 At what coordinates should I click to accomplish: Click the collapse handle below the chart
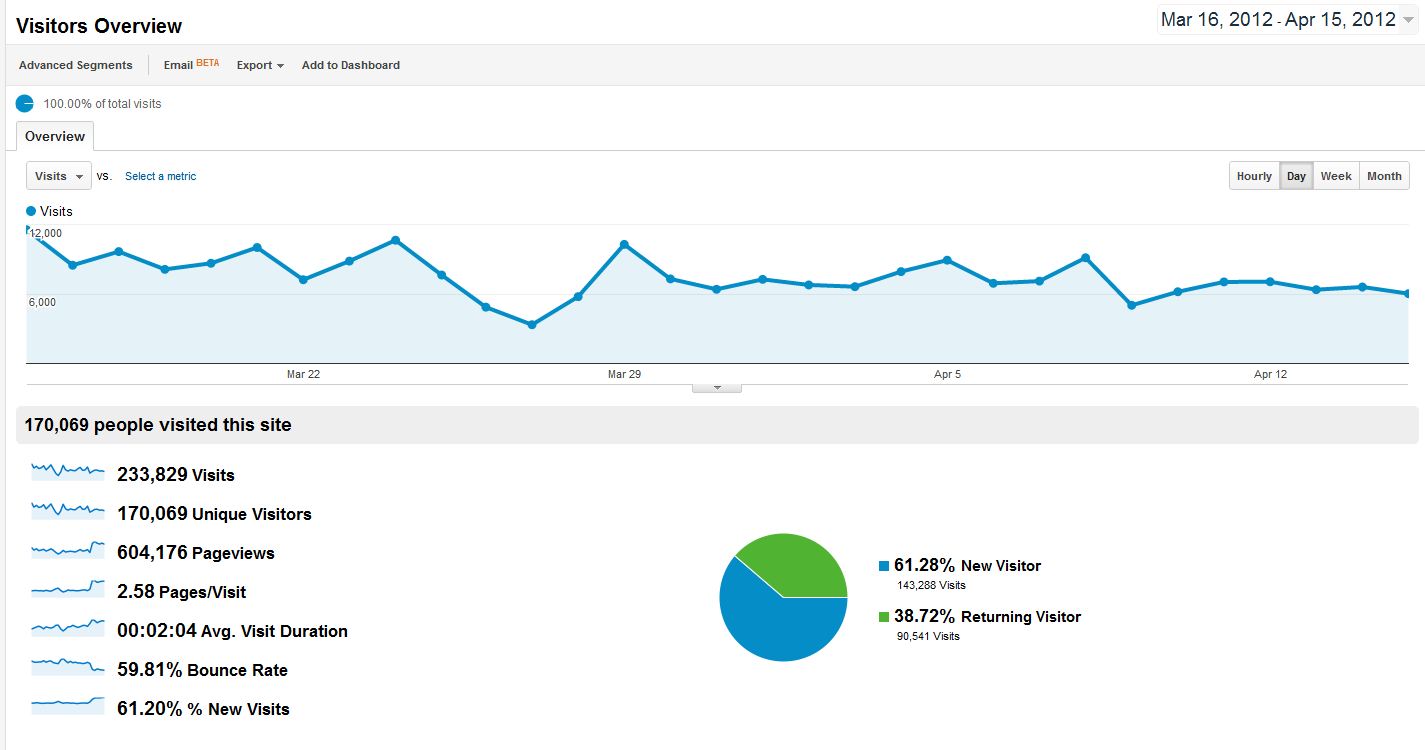pyautogui.click(x=717, y=388)
